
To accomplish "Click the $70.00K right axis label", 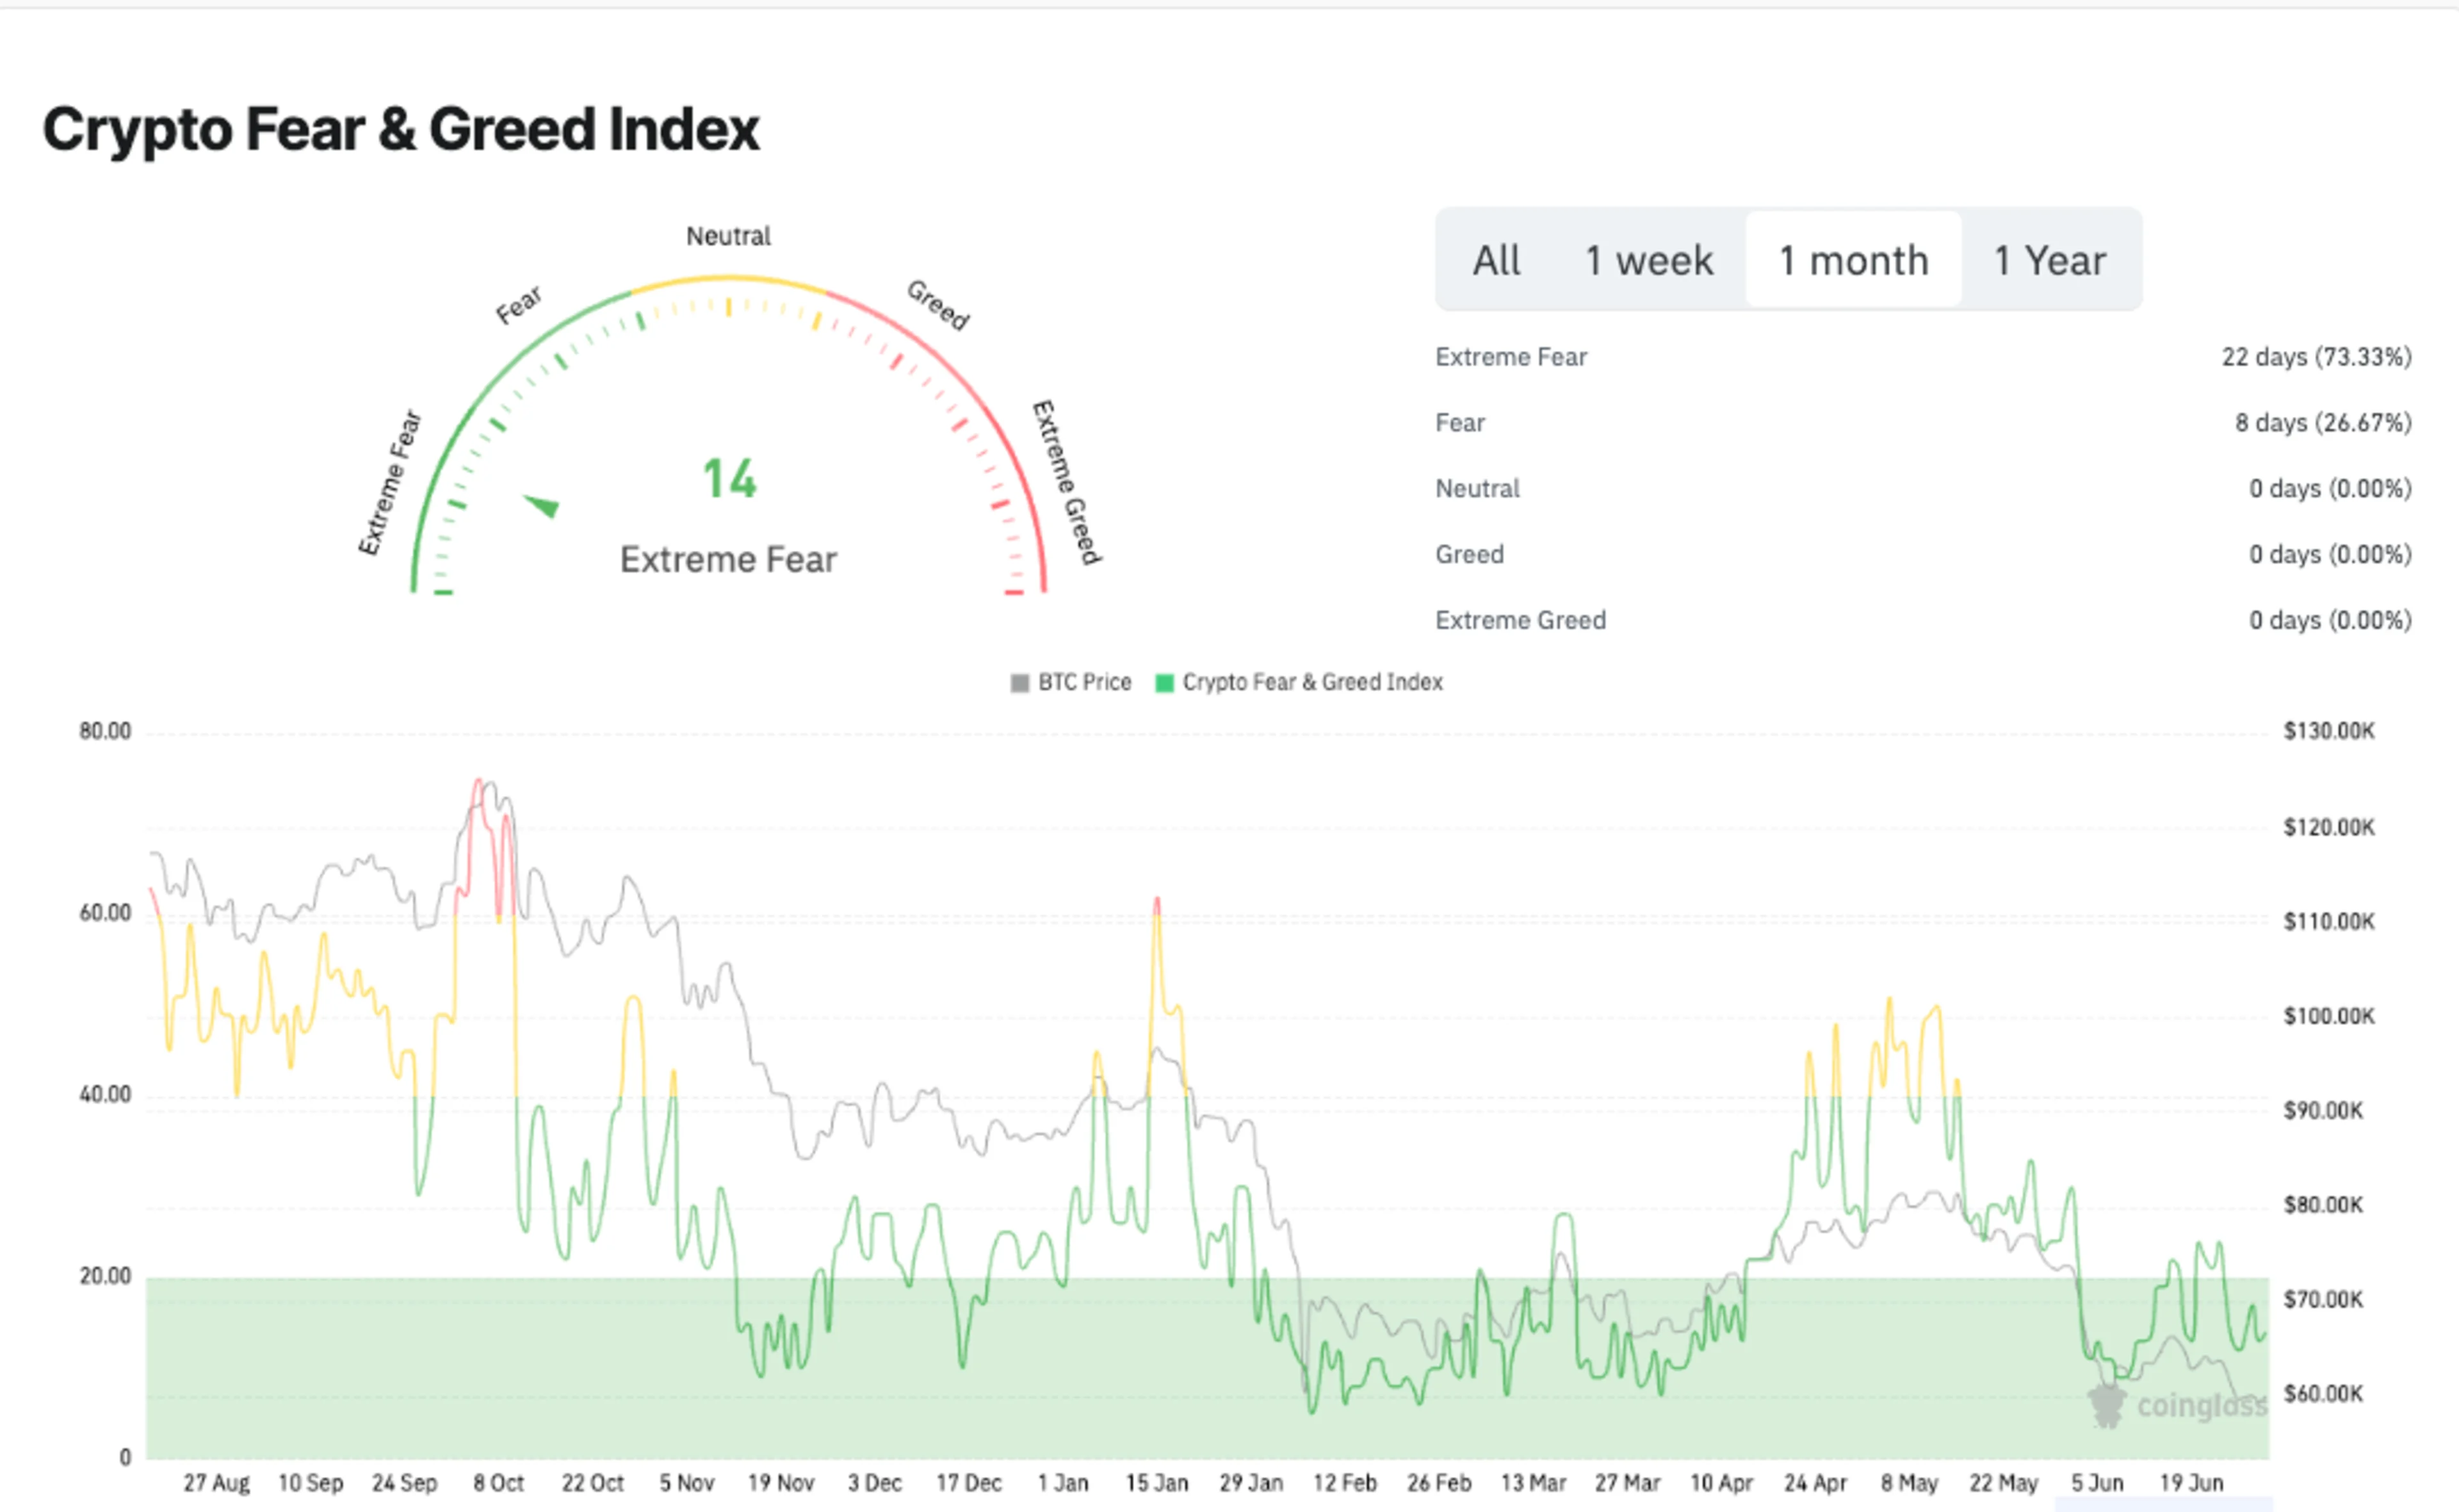I will tap(2323, 1300).
